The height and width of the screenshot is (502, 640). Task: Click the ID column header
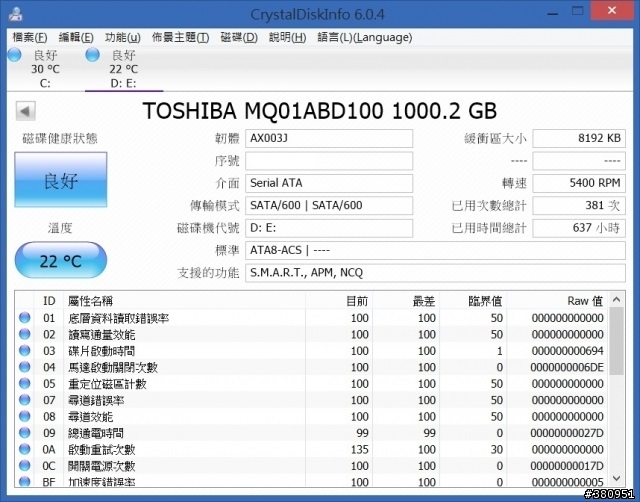point(49,301)
